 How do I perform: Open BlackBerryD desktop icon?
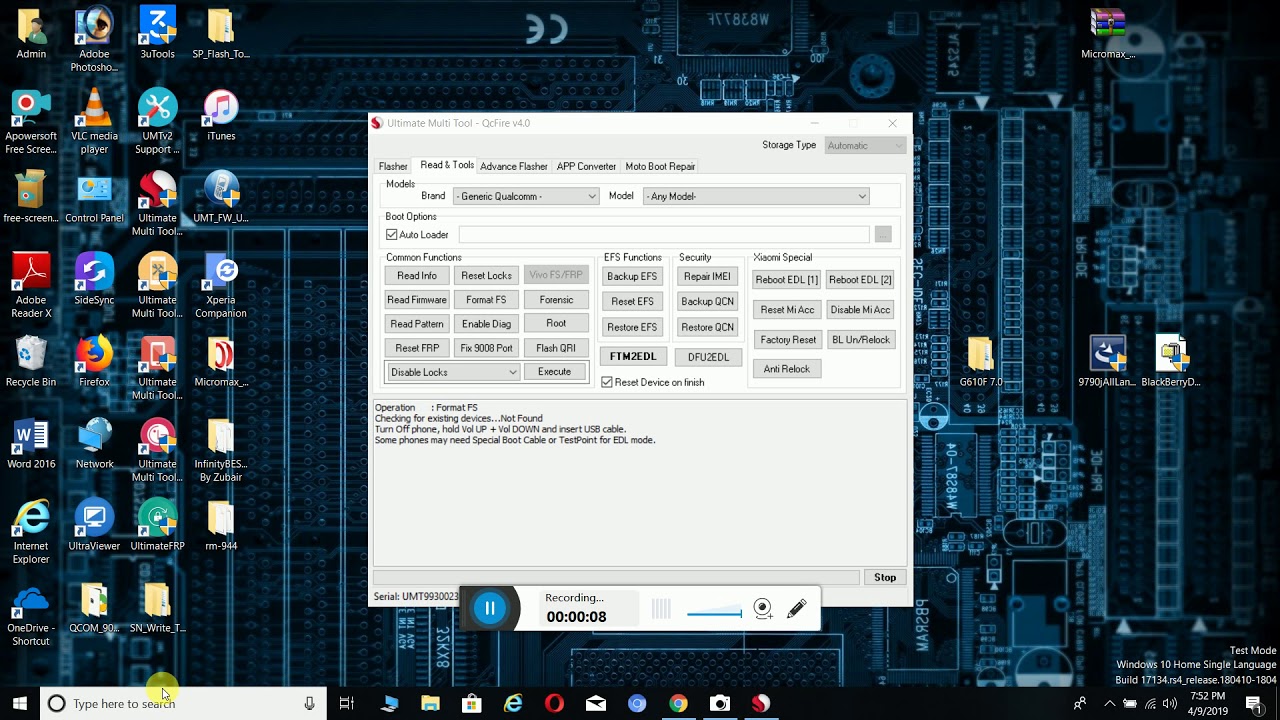click(1171, 361)
